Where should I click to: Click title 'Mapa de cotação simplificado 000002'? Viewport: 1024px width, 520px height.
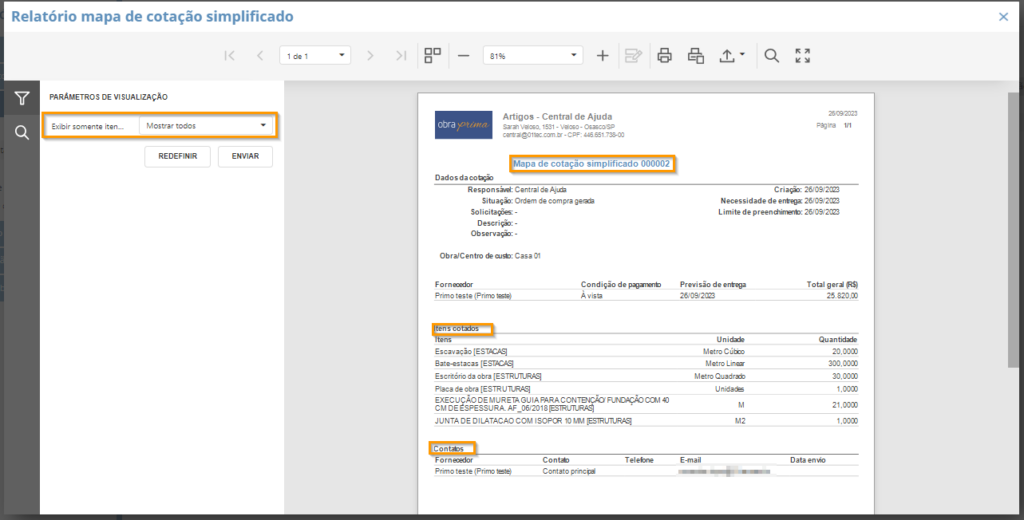(x=591, y=164)
